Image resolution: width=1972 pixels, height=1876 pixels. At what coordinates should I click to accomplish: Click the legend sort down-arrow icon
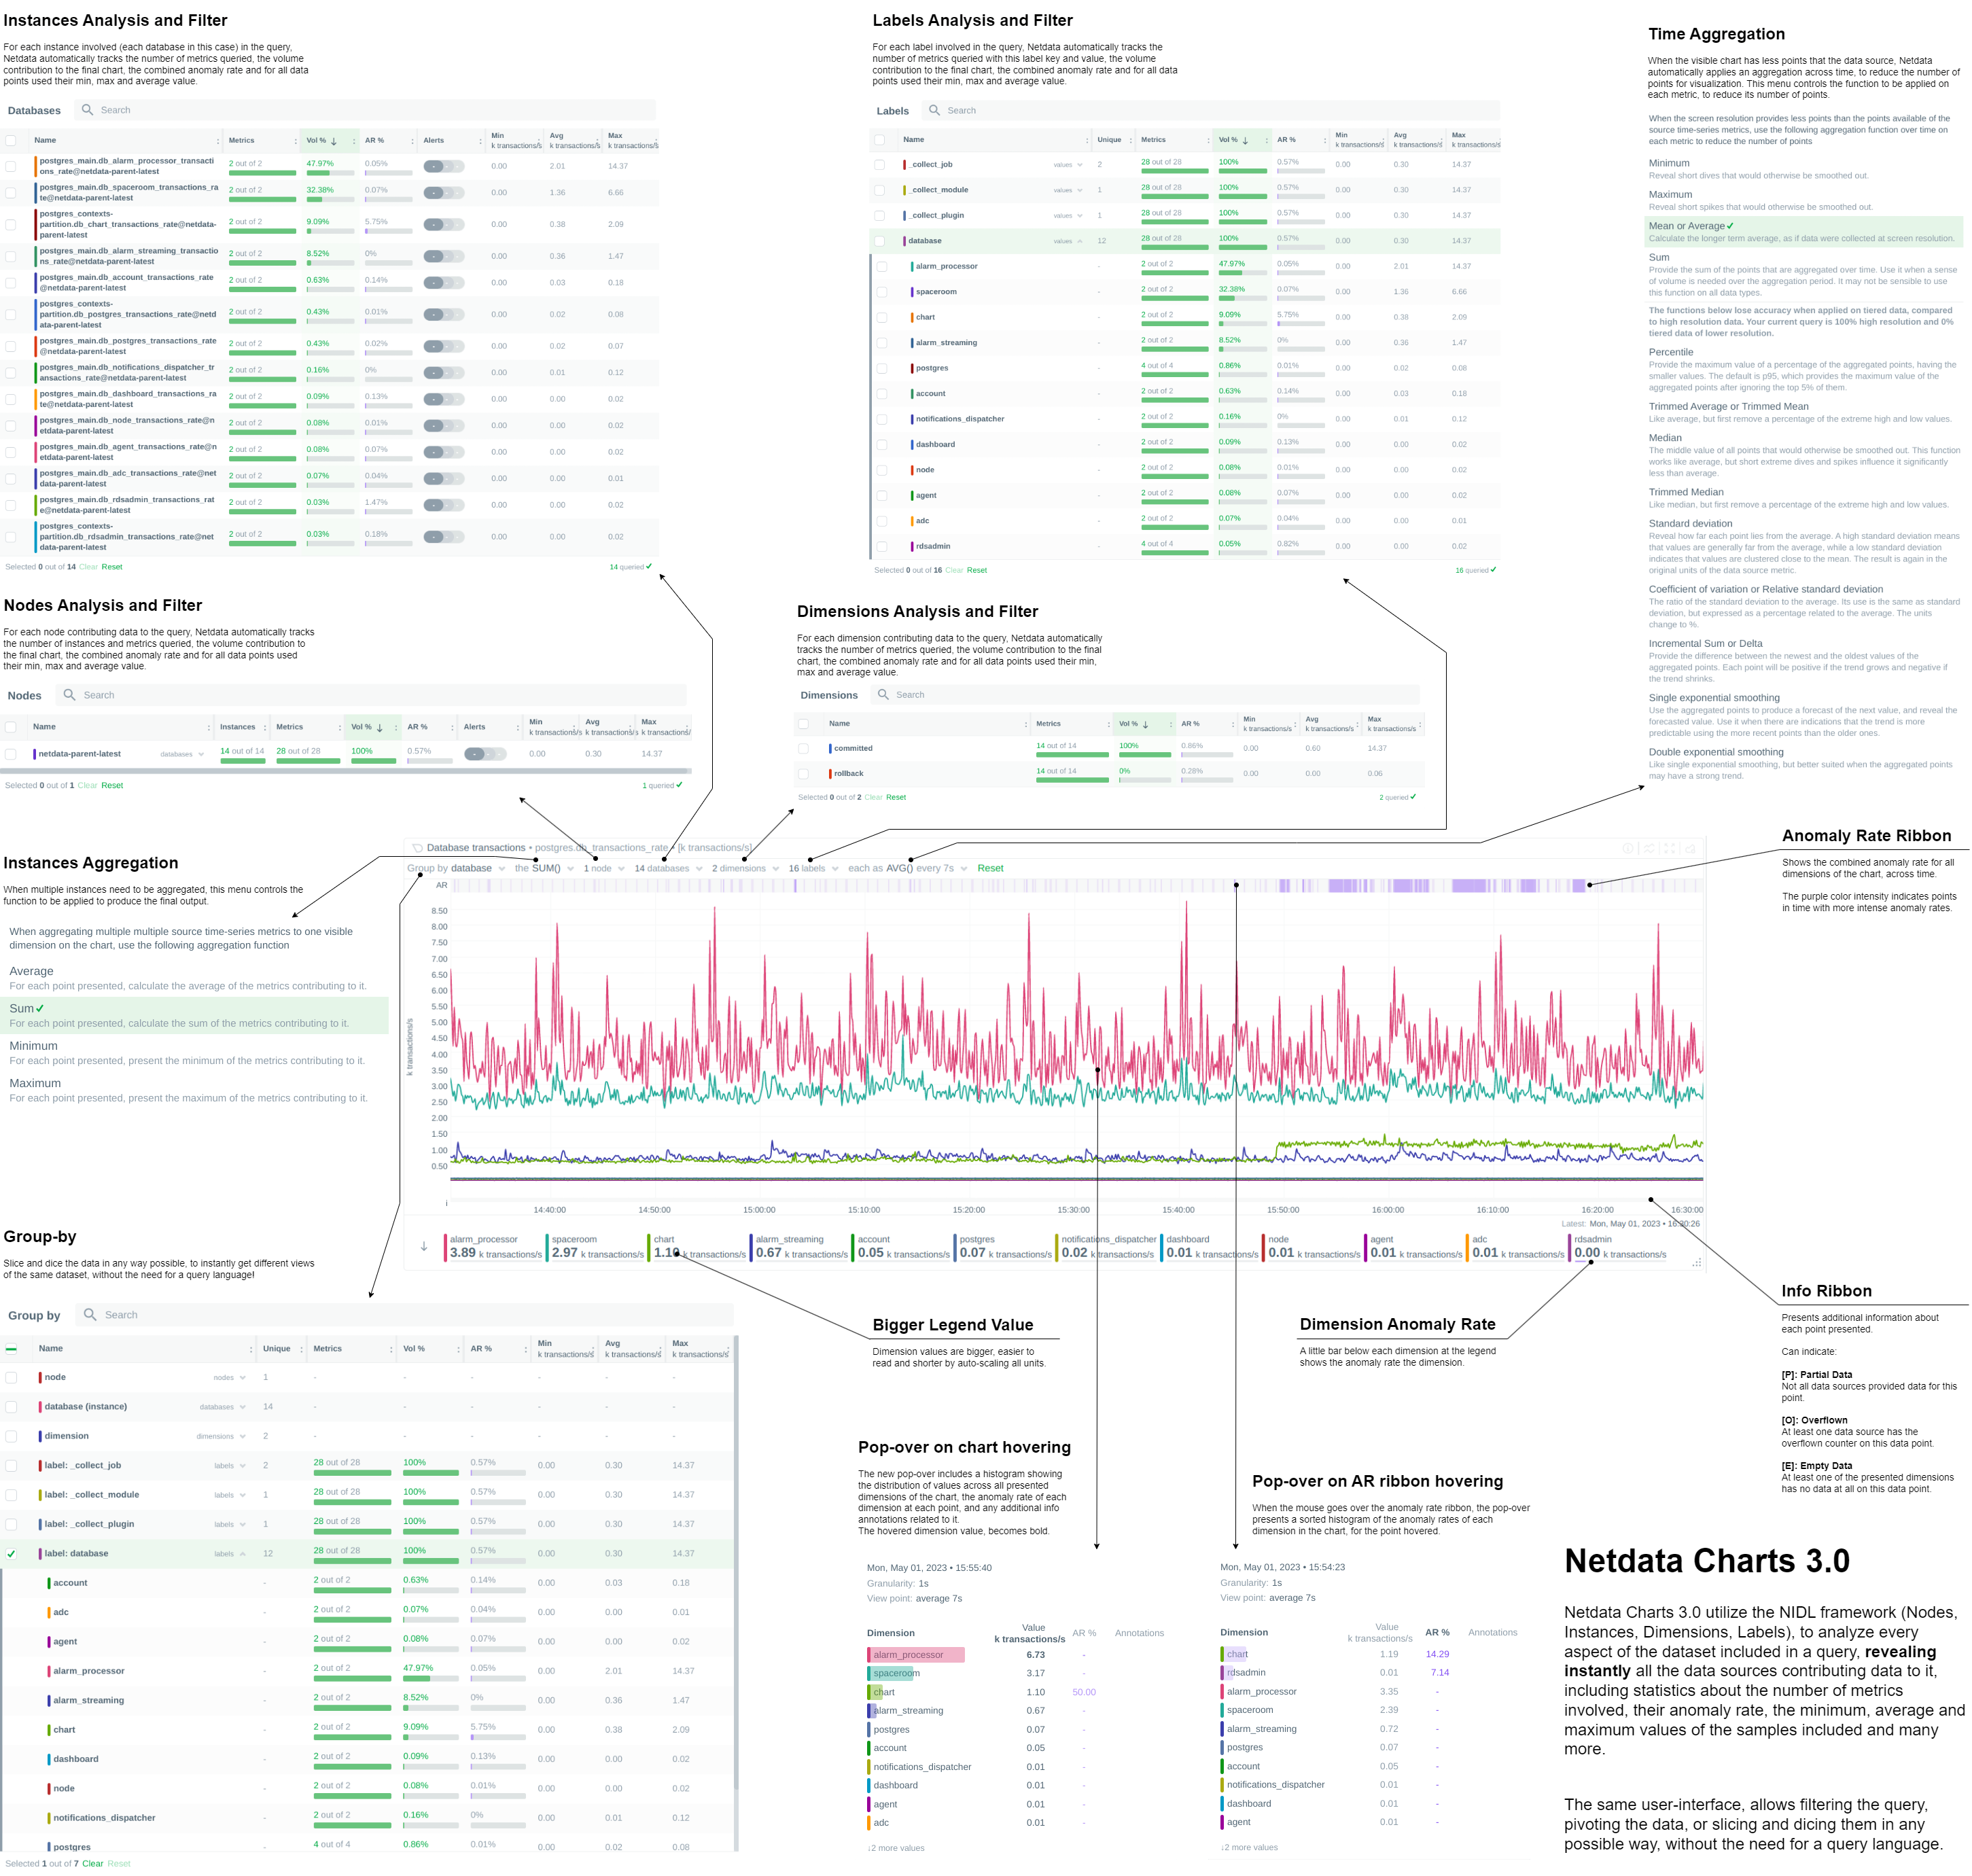(x=424, y=1247)
